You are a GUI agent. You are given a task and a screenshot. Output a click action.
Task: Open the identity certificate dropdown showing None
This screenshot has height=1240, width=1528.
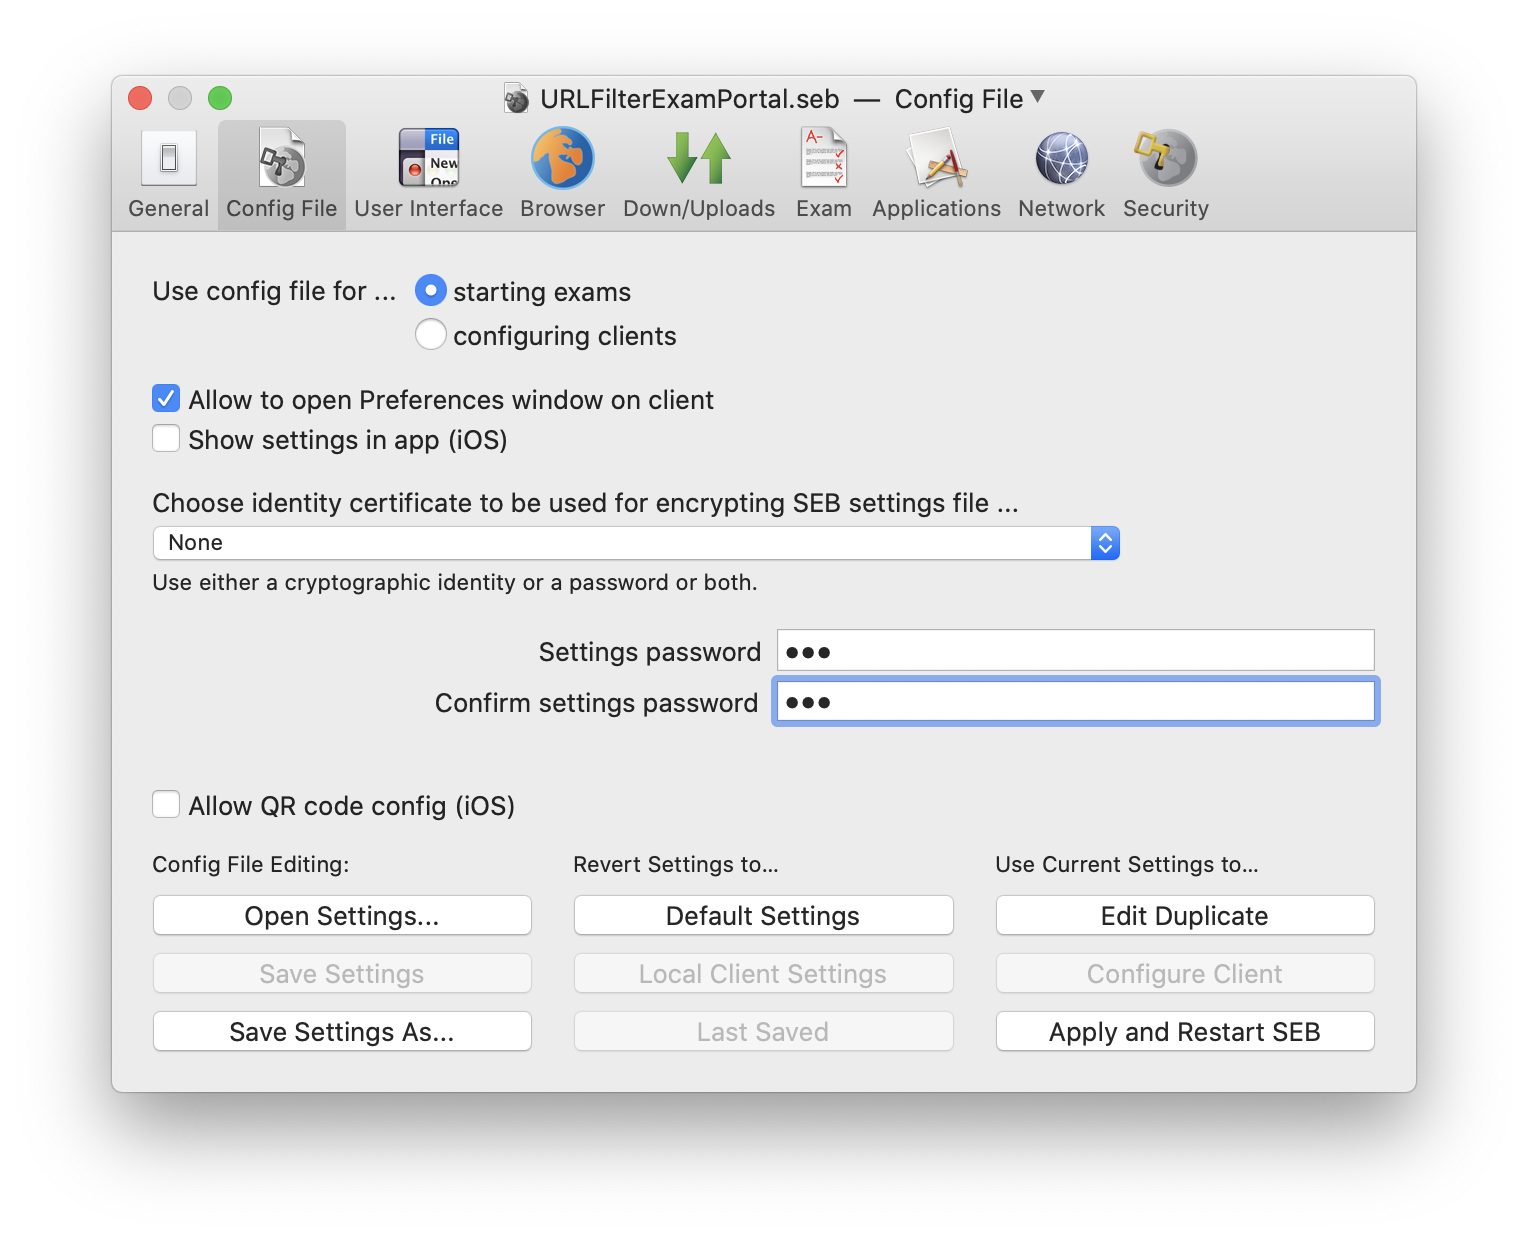[x=636, y=543]
